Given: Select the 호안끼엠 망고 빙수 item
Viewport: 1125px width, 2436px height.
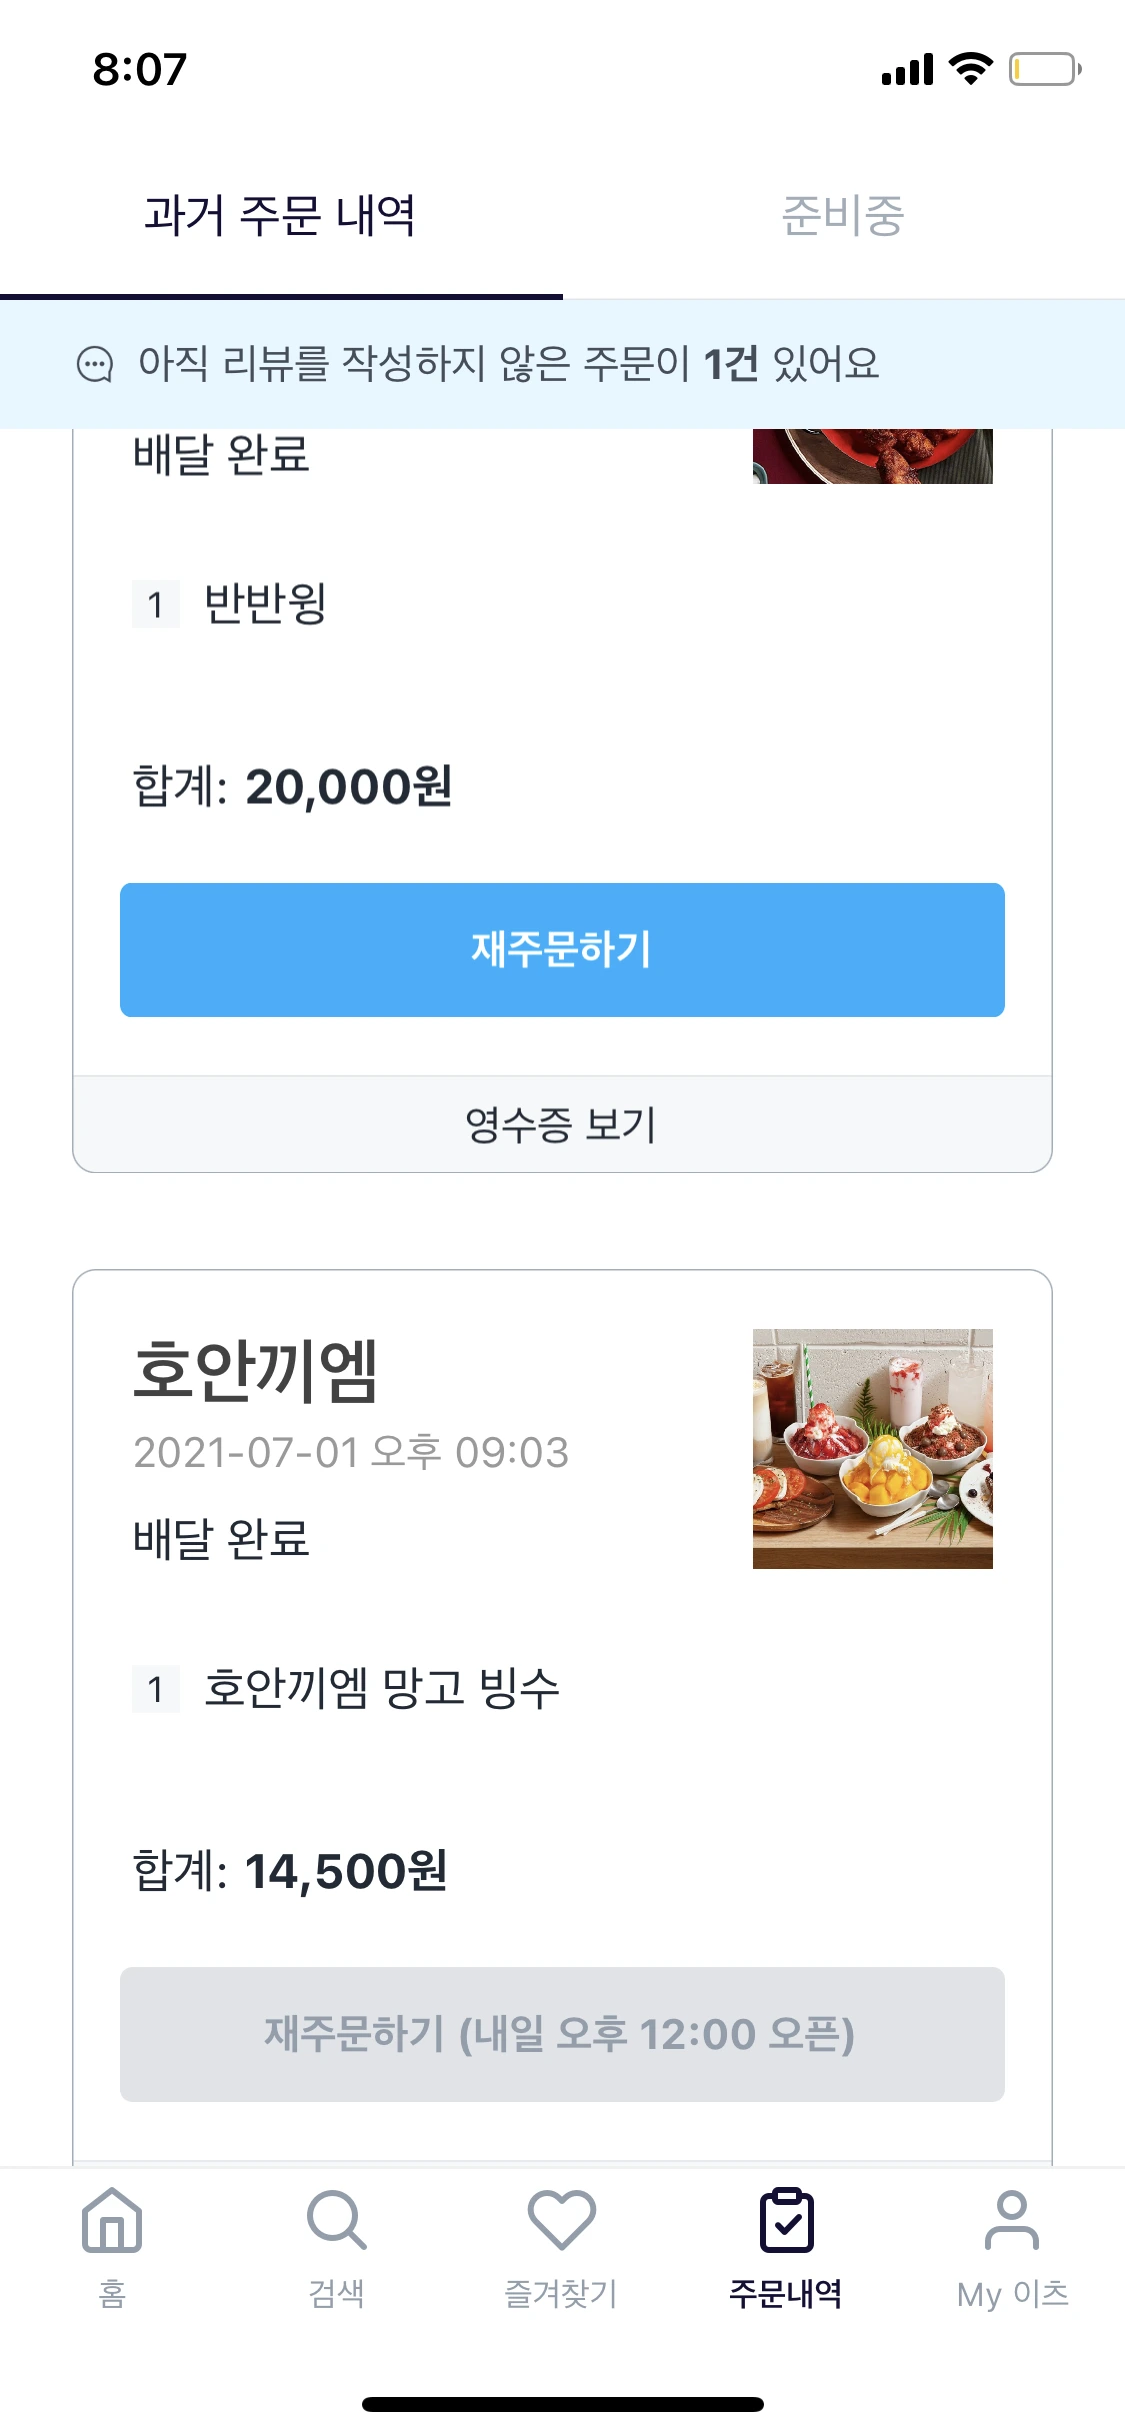Looking at the screenshot, I should coord(381,1688).
